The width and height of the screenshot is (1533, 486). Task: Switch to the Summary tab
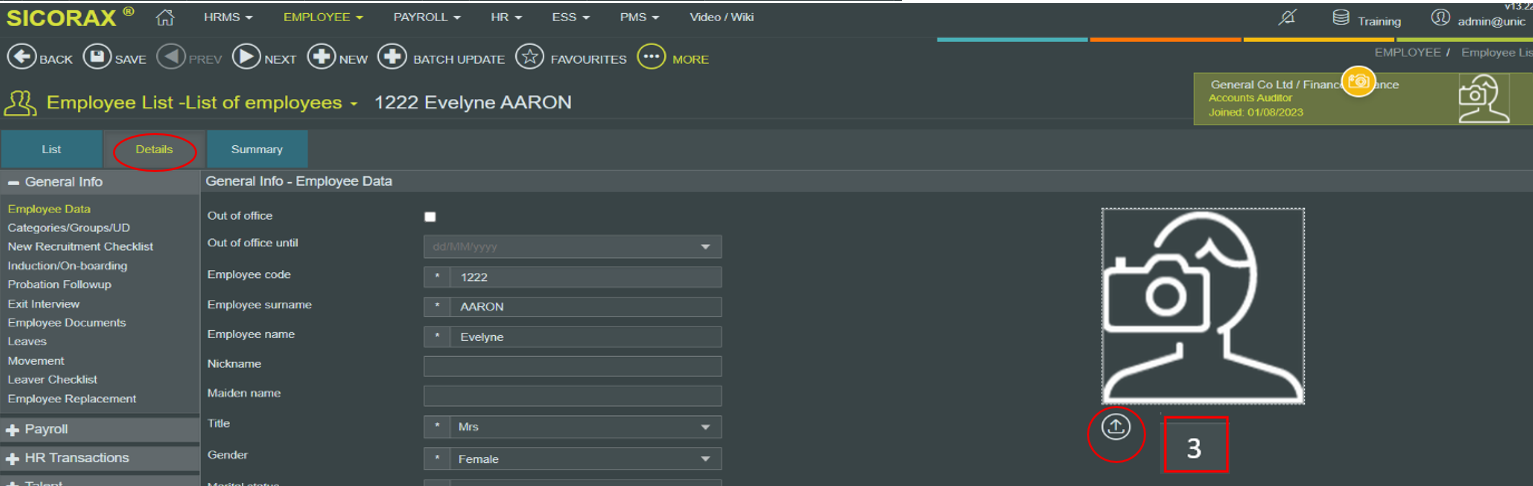(x=257, y=149)
